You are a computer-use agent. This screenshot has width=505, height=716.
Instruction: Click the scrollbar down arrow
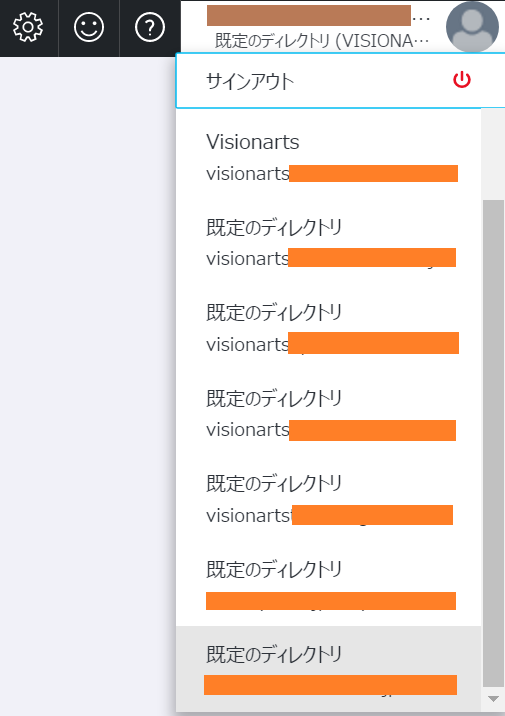tap(493, 699)
